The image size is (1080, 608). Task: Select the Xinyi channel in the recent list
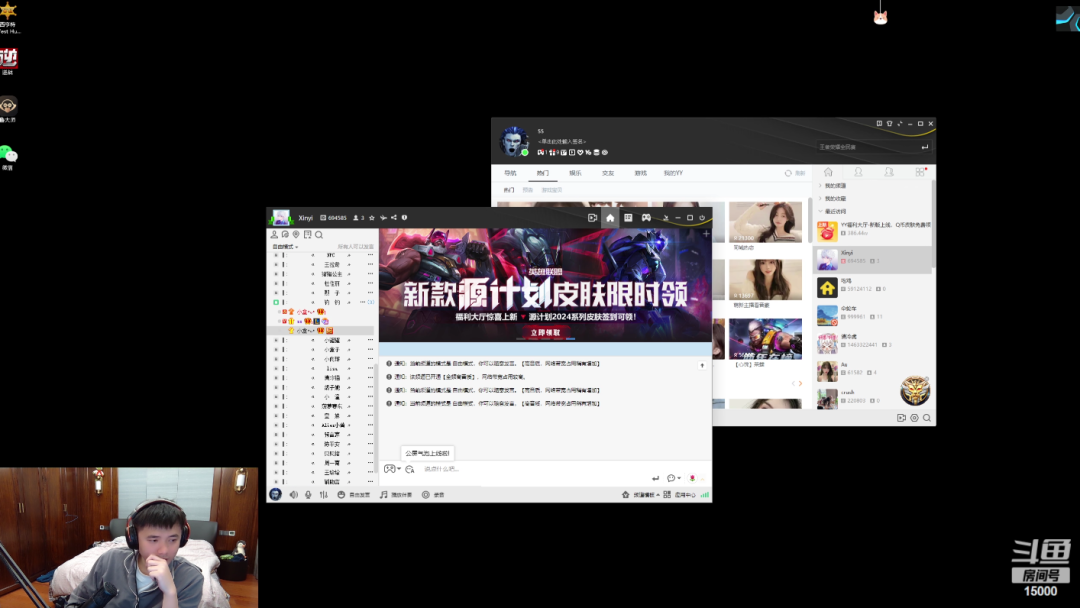[873, 260]
